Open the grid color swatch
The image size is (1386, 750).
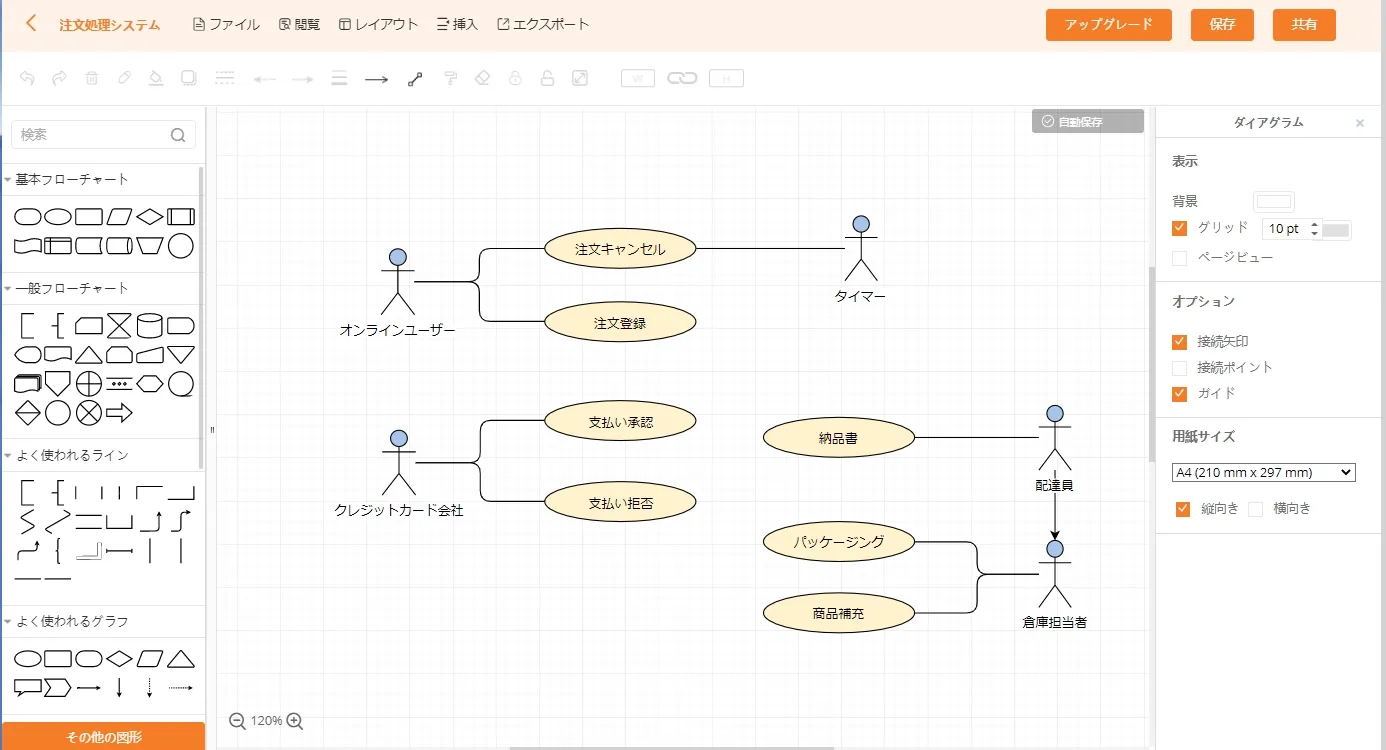click(x=1336, y=230)
